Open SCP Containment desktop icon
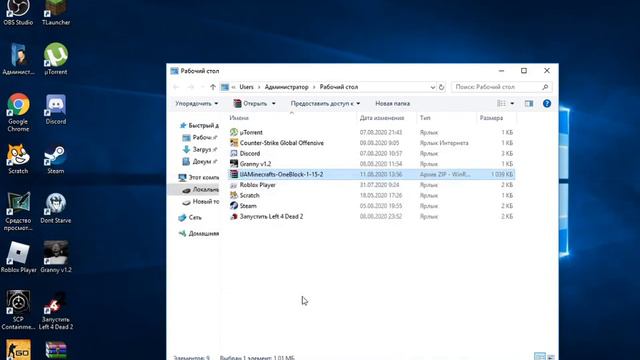 18,310
